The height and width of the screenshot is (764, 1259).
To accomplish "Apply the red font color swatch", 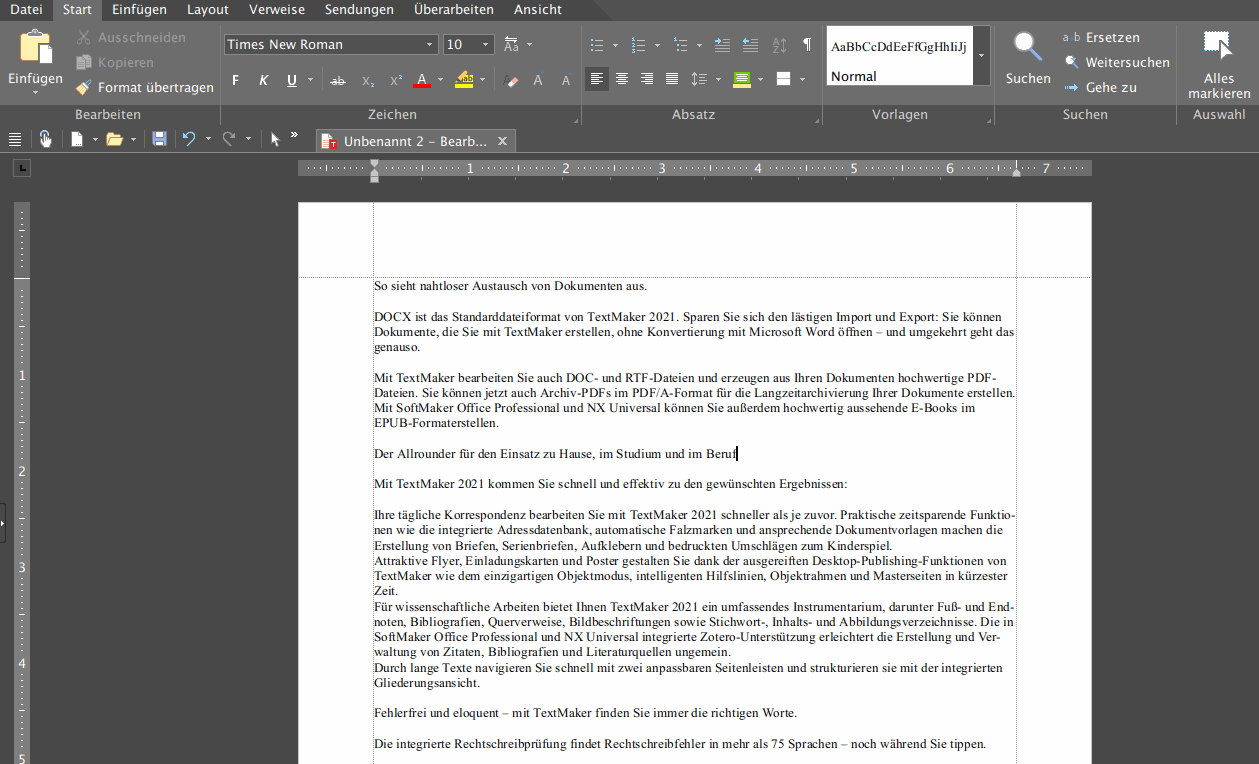I will pos(422,80).
